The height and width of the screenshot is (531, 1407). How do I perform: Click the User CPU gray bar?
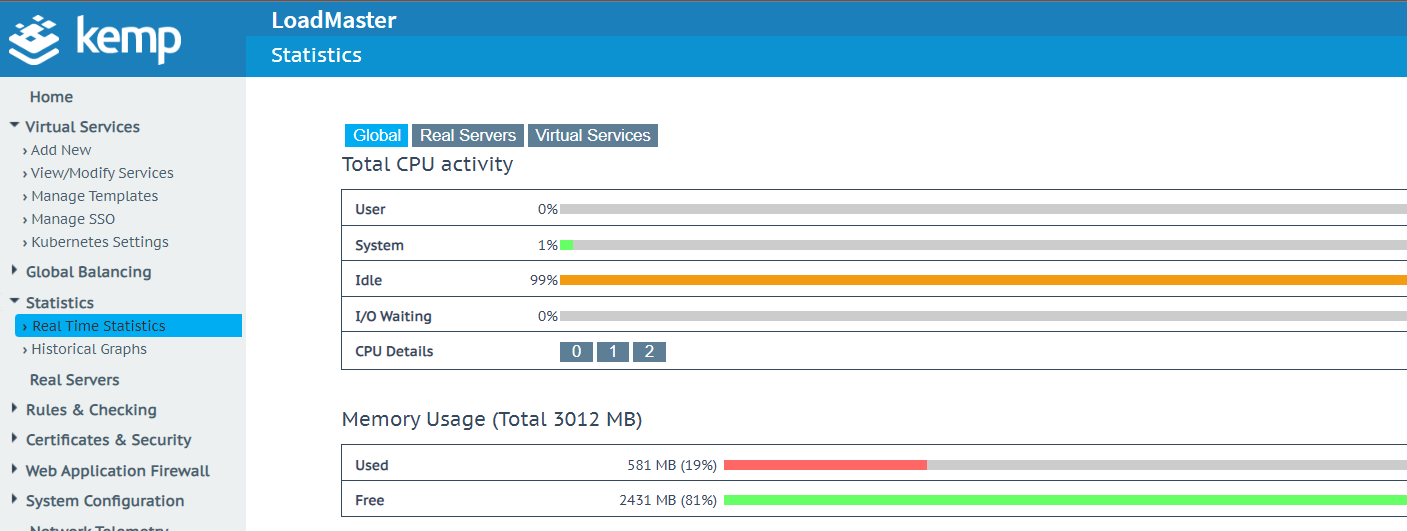[x=983, y=209]
